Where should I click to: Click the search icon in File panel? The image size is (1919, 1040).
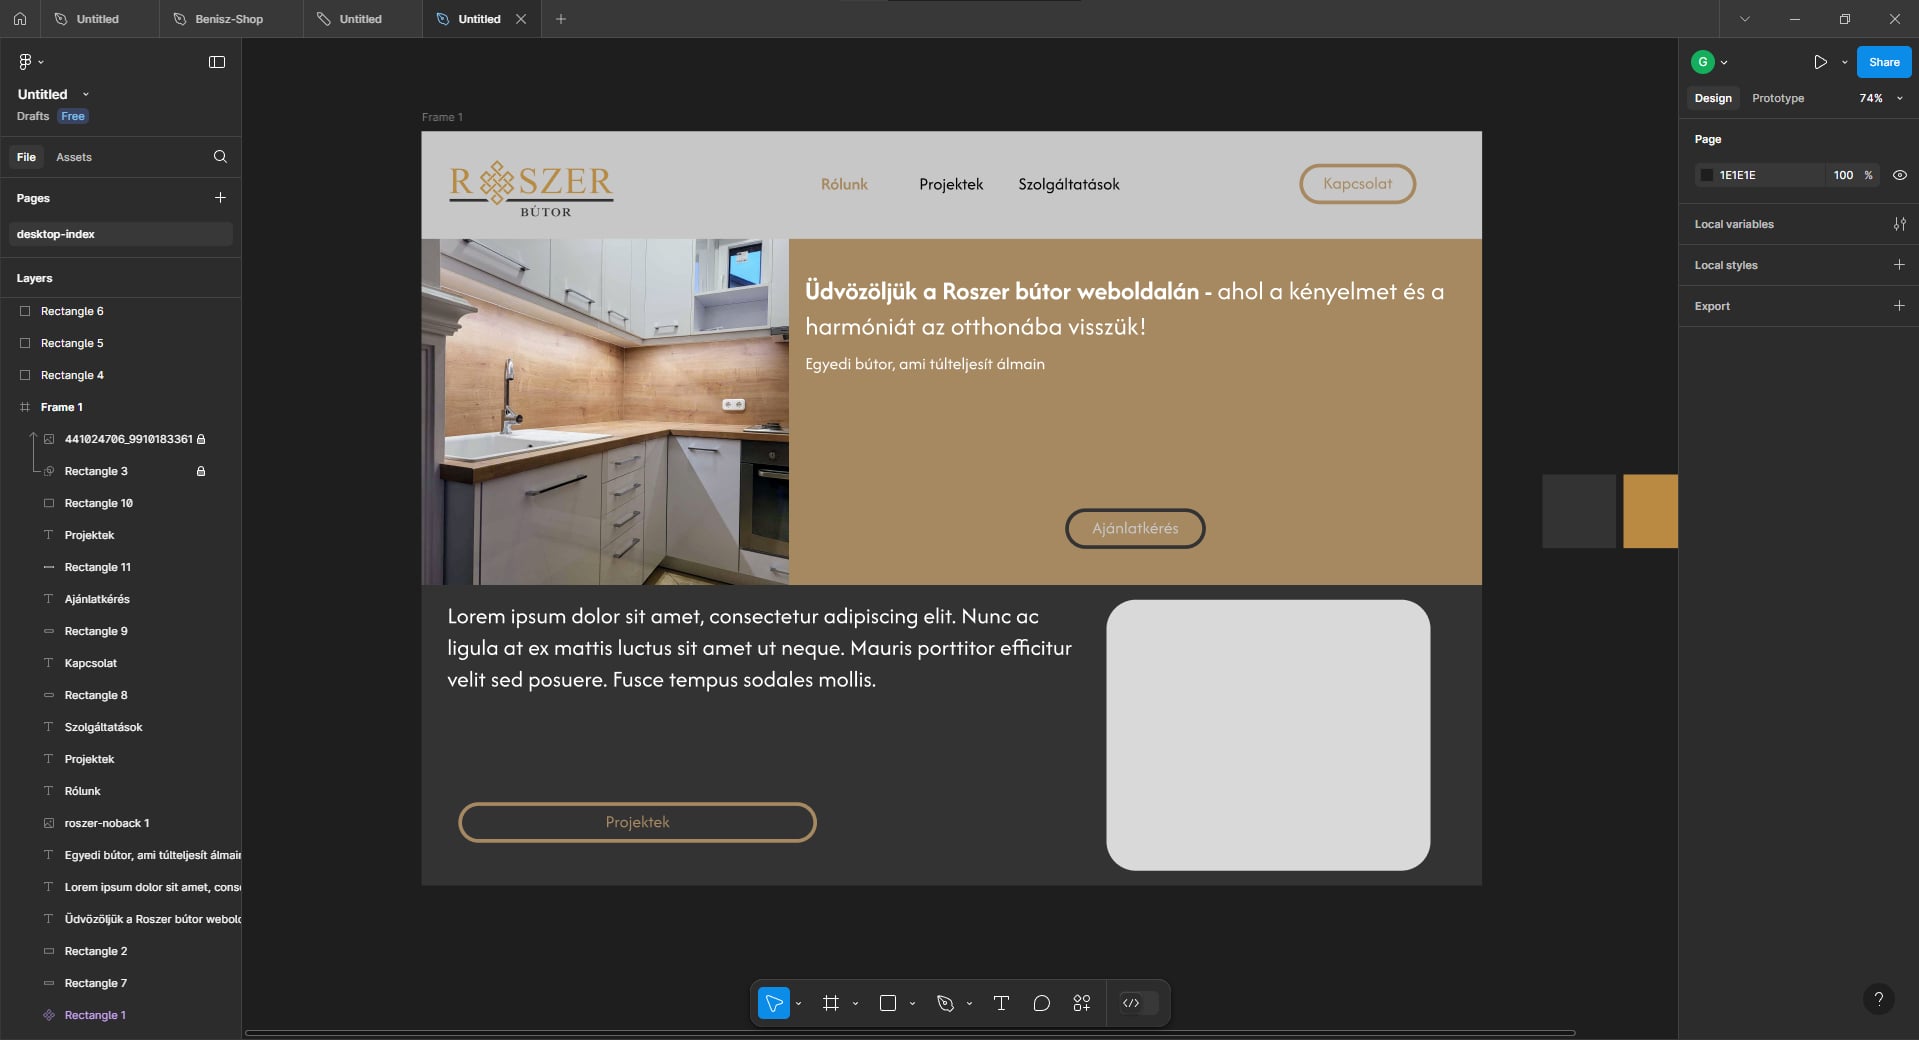tap(220, 157)
